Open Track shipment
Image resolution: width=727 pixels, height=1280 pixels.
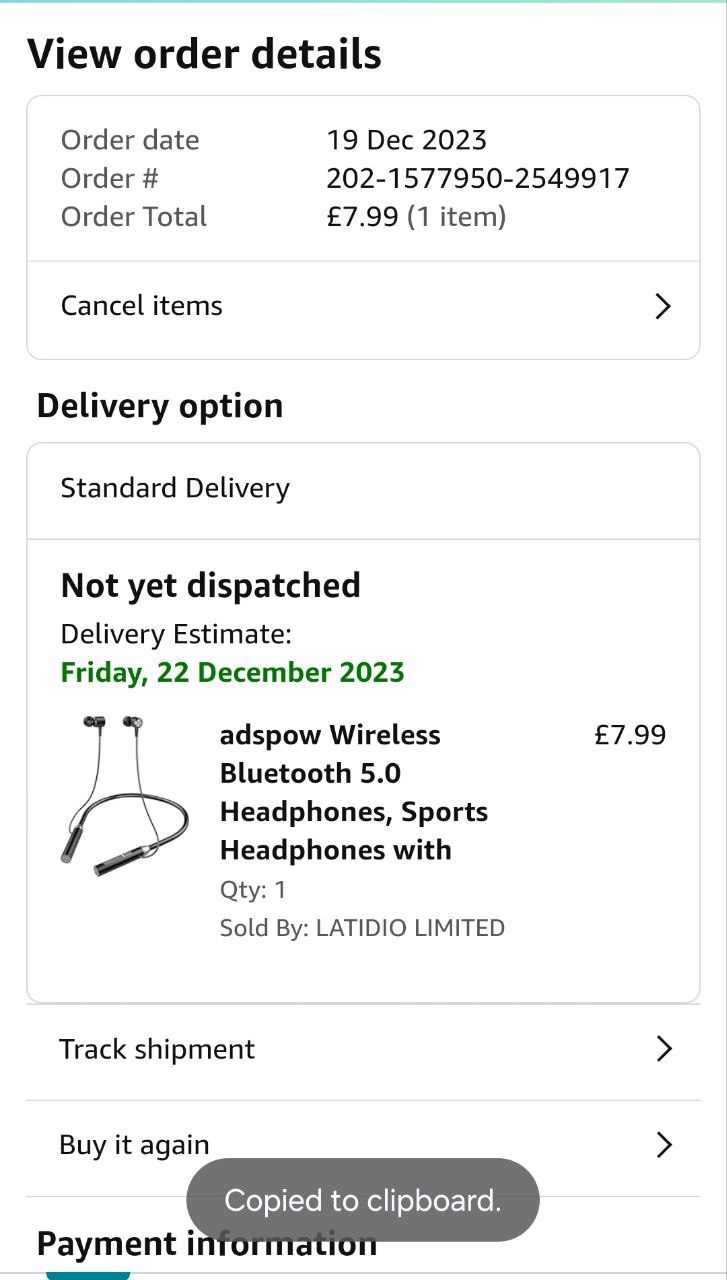pyautogui.click(x=157, y=1049)
